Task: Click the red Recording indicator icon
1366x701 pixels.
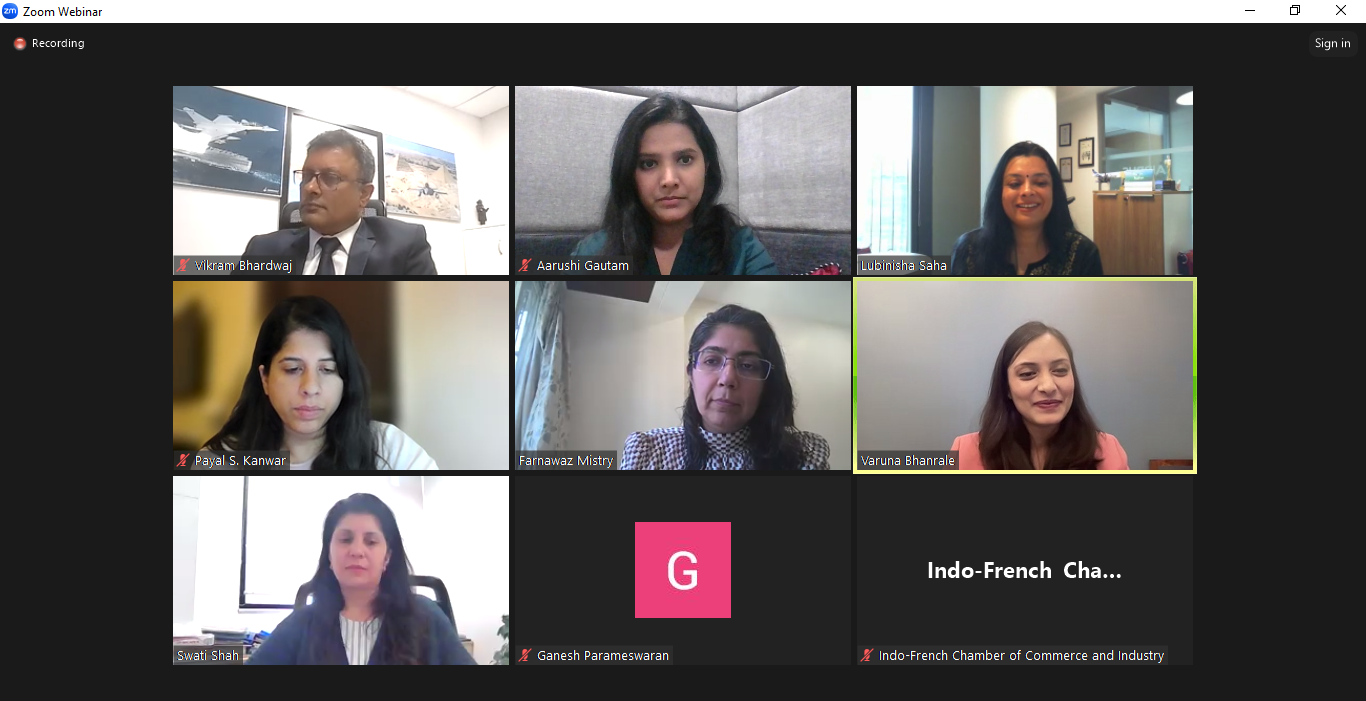Action: tap(19, 44)
